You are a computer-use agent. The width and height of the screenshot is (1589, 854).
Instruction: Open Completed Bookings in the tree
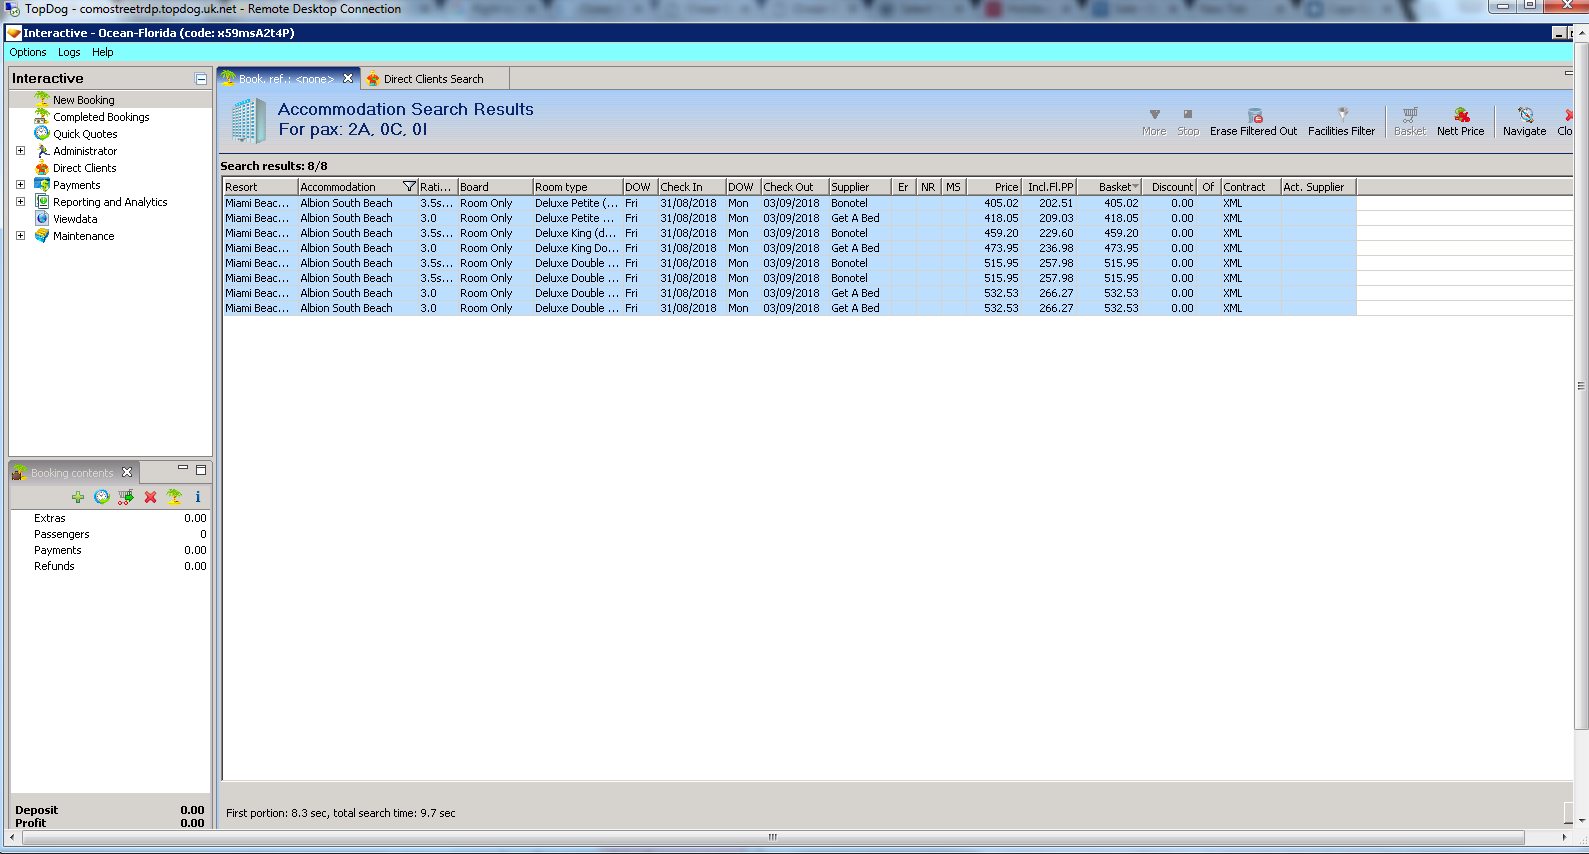point(101,117)
